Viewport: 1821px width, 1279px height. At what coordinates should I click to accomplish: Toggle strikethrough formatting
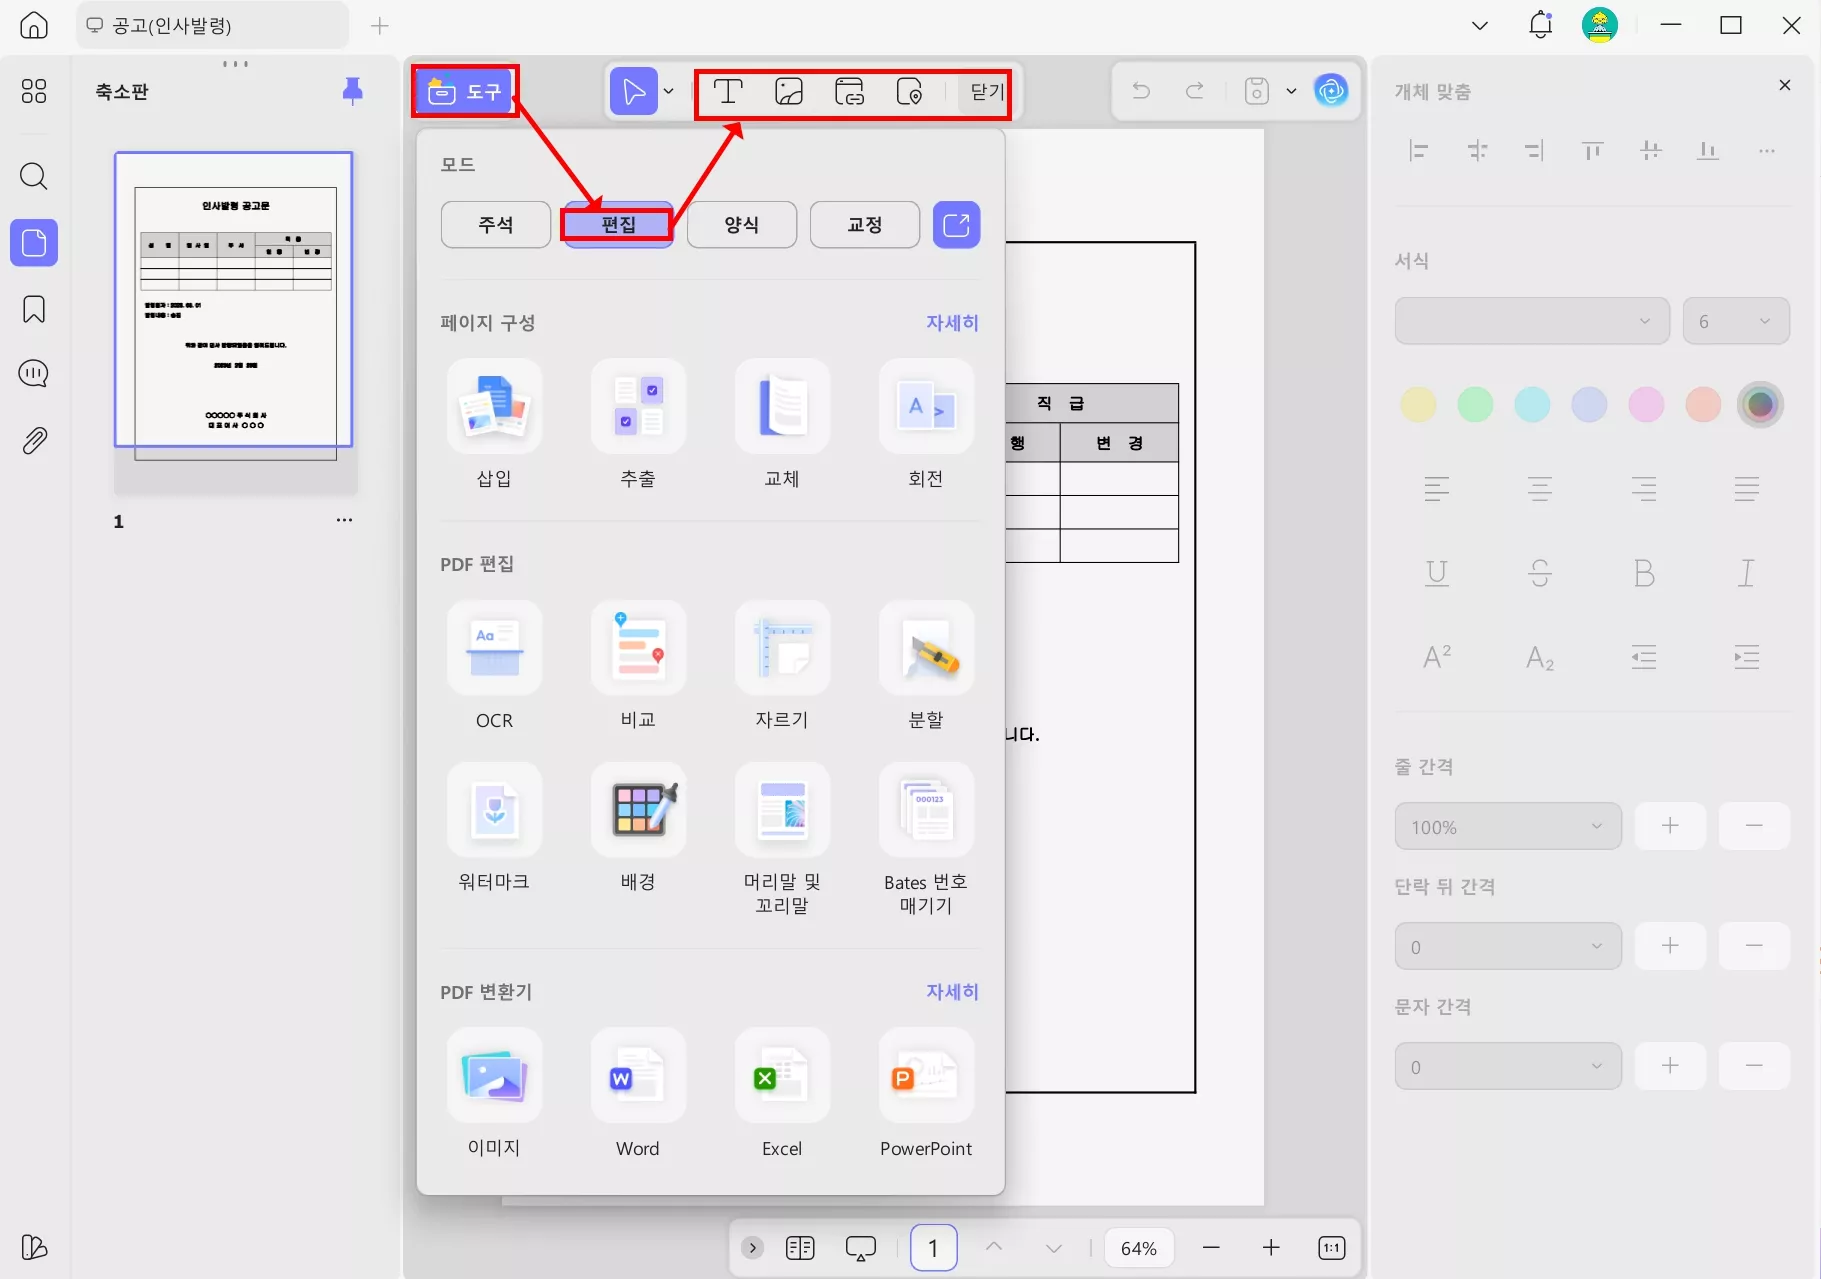click(x=1540, y=573)
